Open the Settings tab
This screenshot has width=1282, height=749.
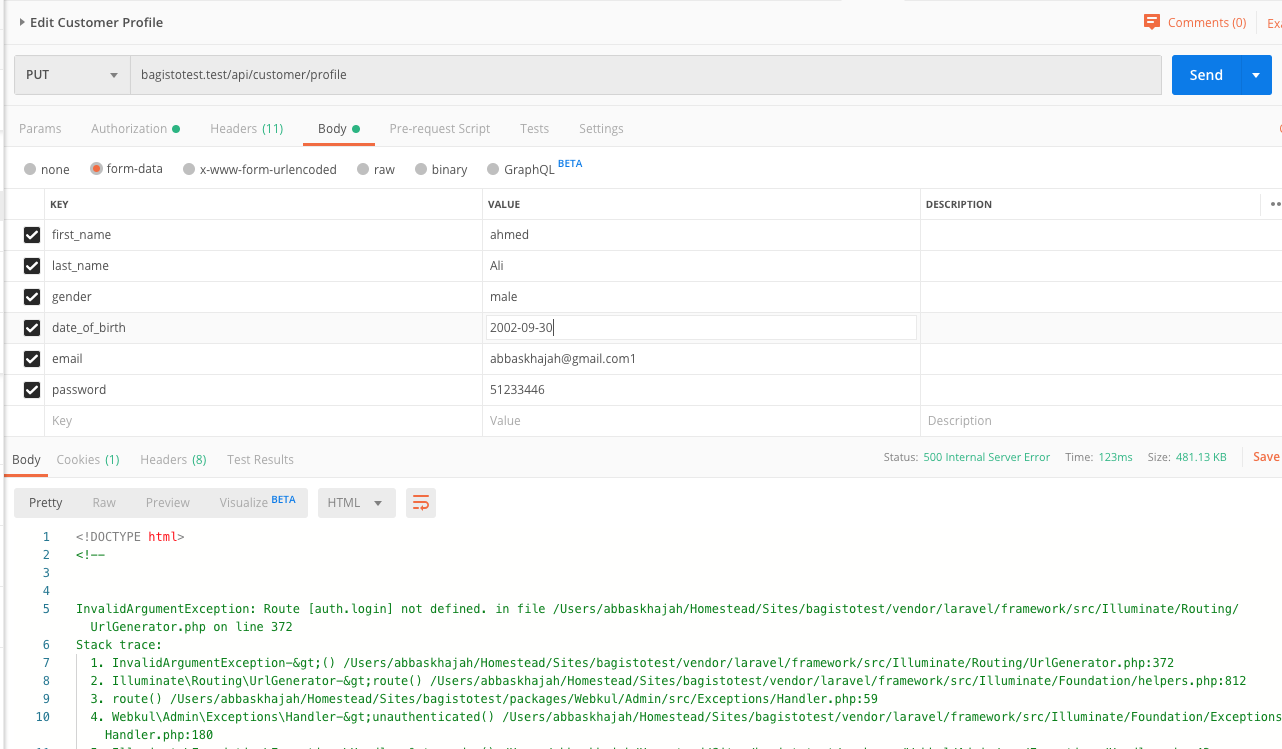[601, 128]
